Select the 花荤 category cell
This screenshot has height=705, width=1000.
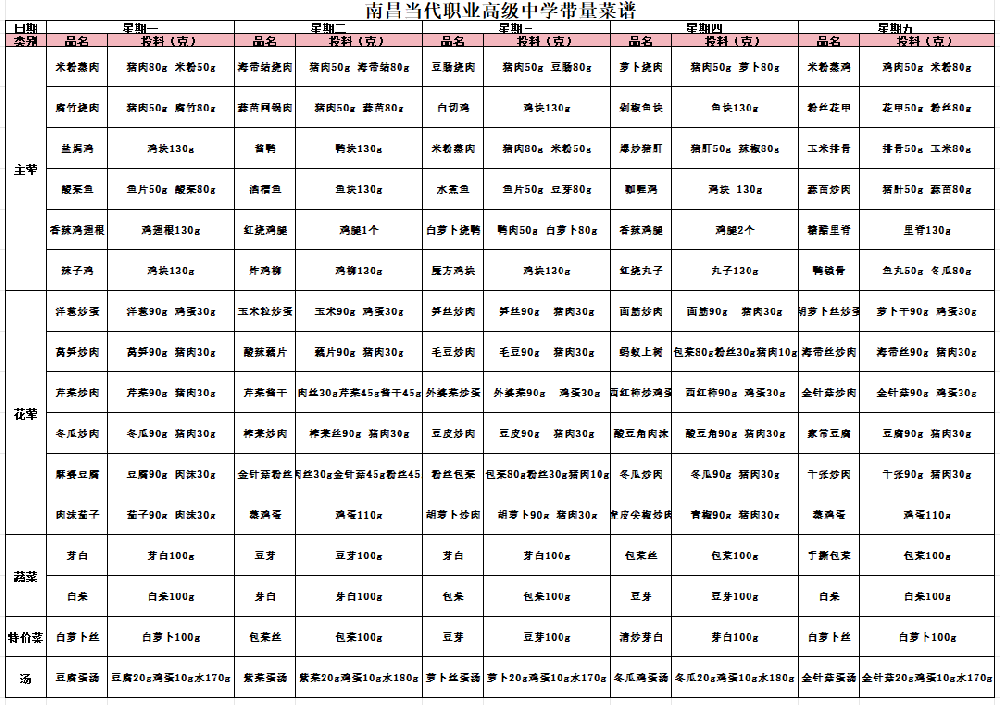click(x=25, y=413)
